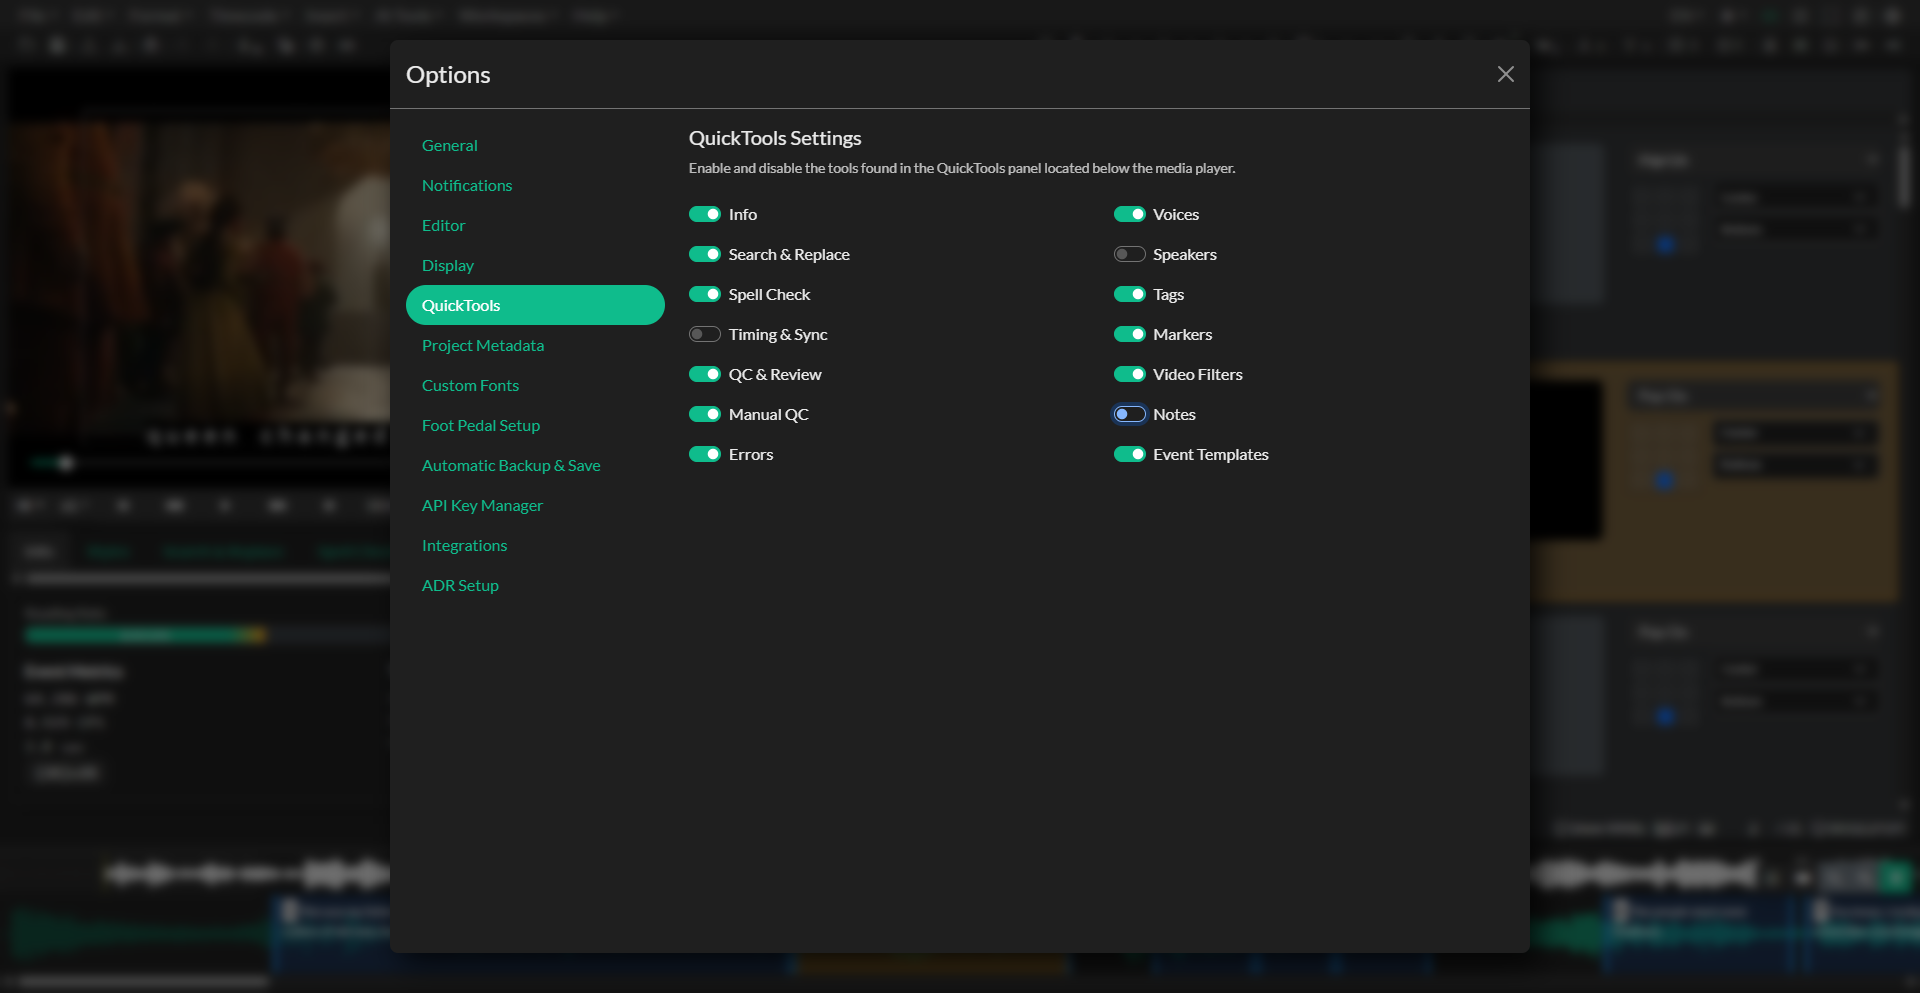Open the General settings section
This screenshot has height=993, width=1920.
point(450,145)
